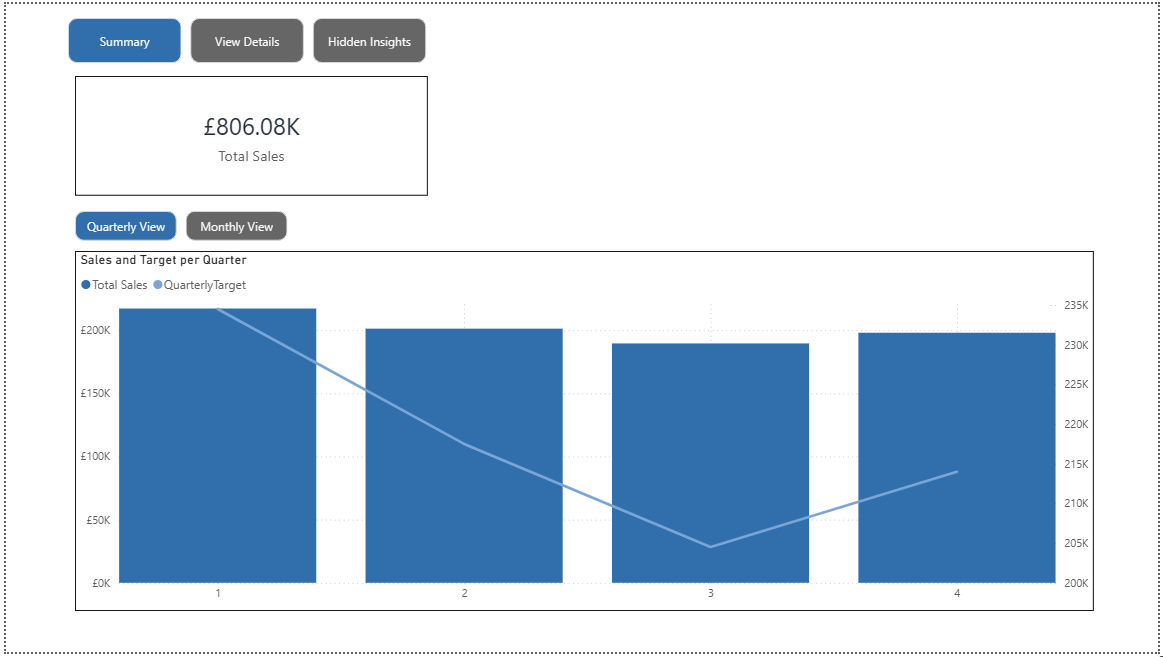The width and height of the screenshot is (1163, 657).
Task: Click the QuarterlyTarget legend color dot
Action: point(158,285)
